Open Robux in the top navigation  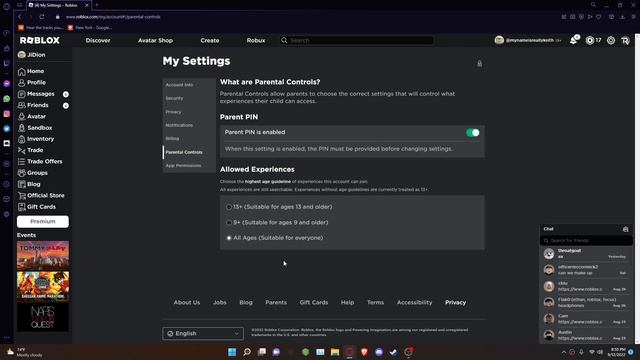click(256, 40)
